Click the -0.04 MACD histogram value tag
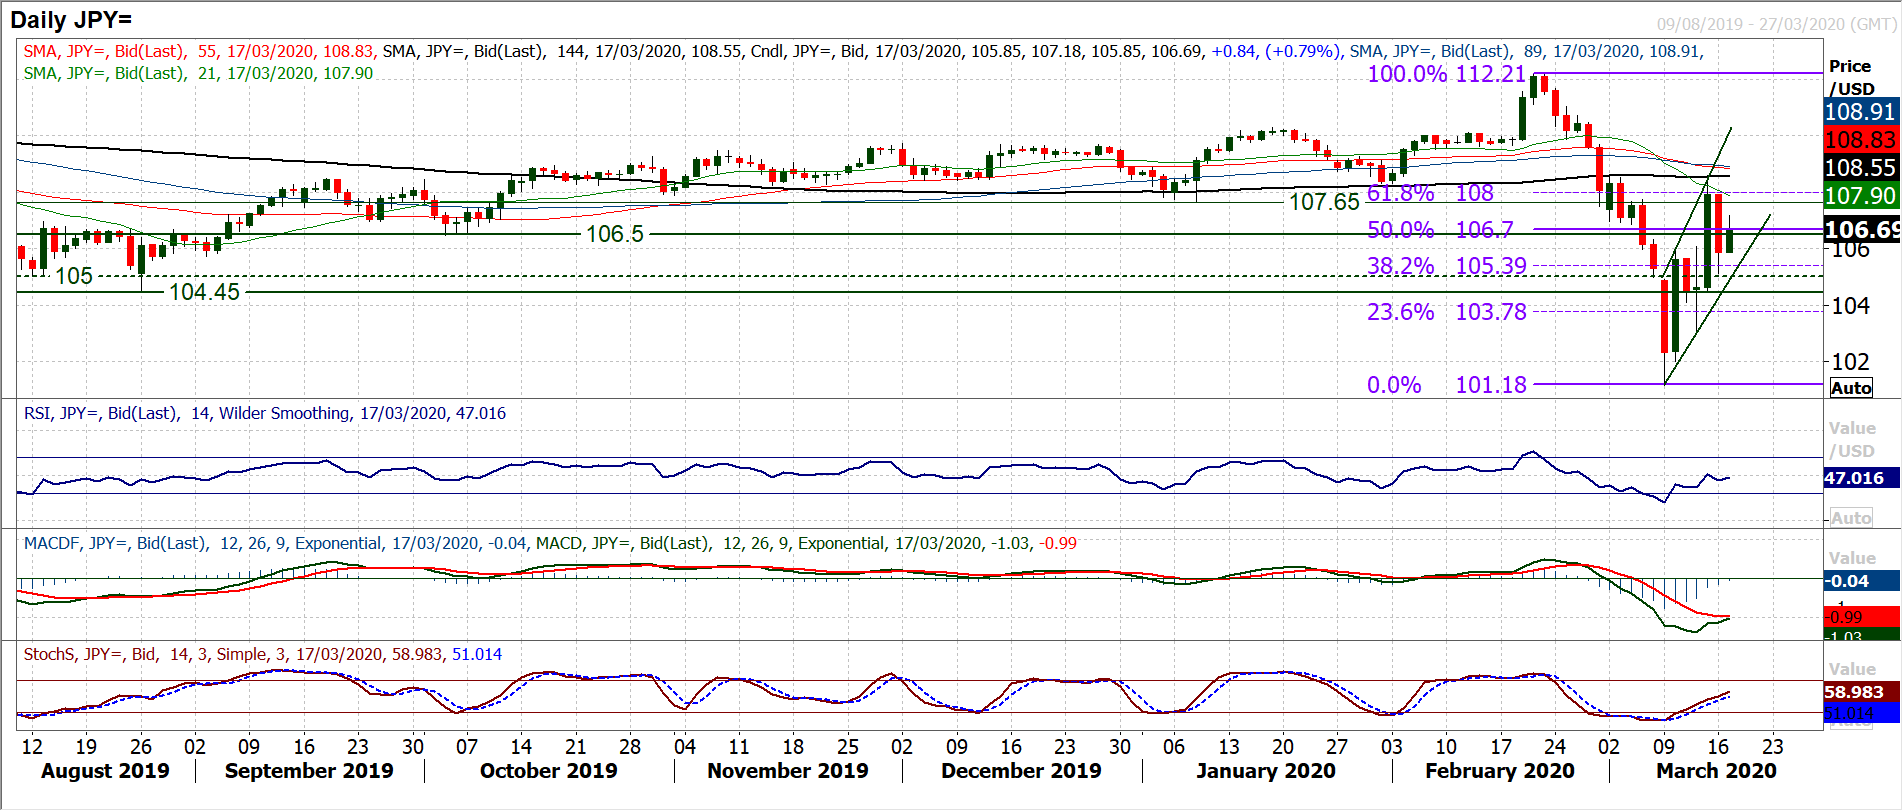 [x=1861, y=581]
